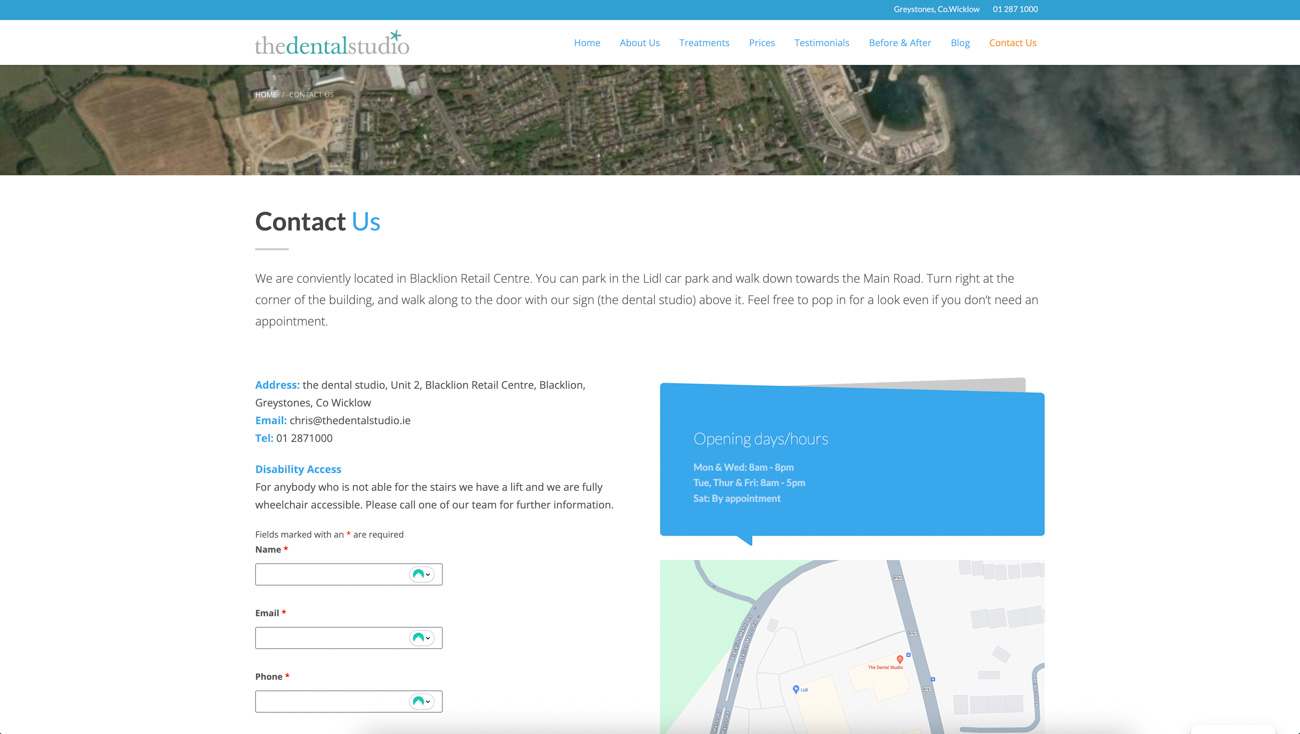The image size is (1300, 734).
Task: Click inside the Name input field
Action: [330, 573]
